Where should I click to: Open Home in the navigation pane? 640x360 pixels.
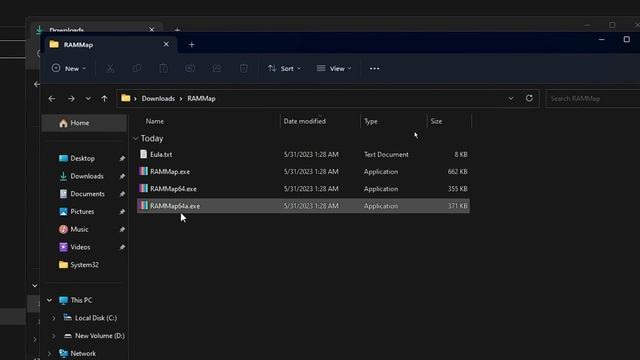(x=84, y=123)
